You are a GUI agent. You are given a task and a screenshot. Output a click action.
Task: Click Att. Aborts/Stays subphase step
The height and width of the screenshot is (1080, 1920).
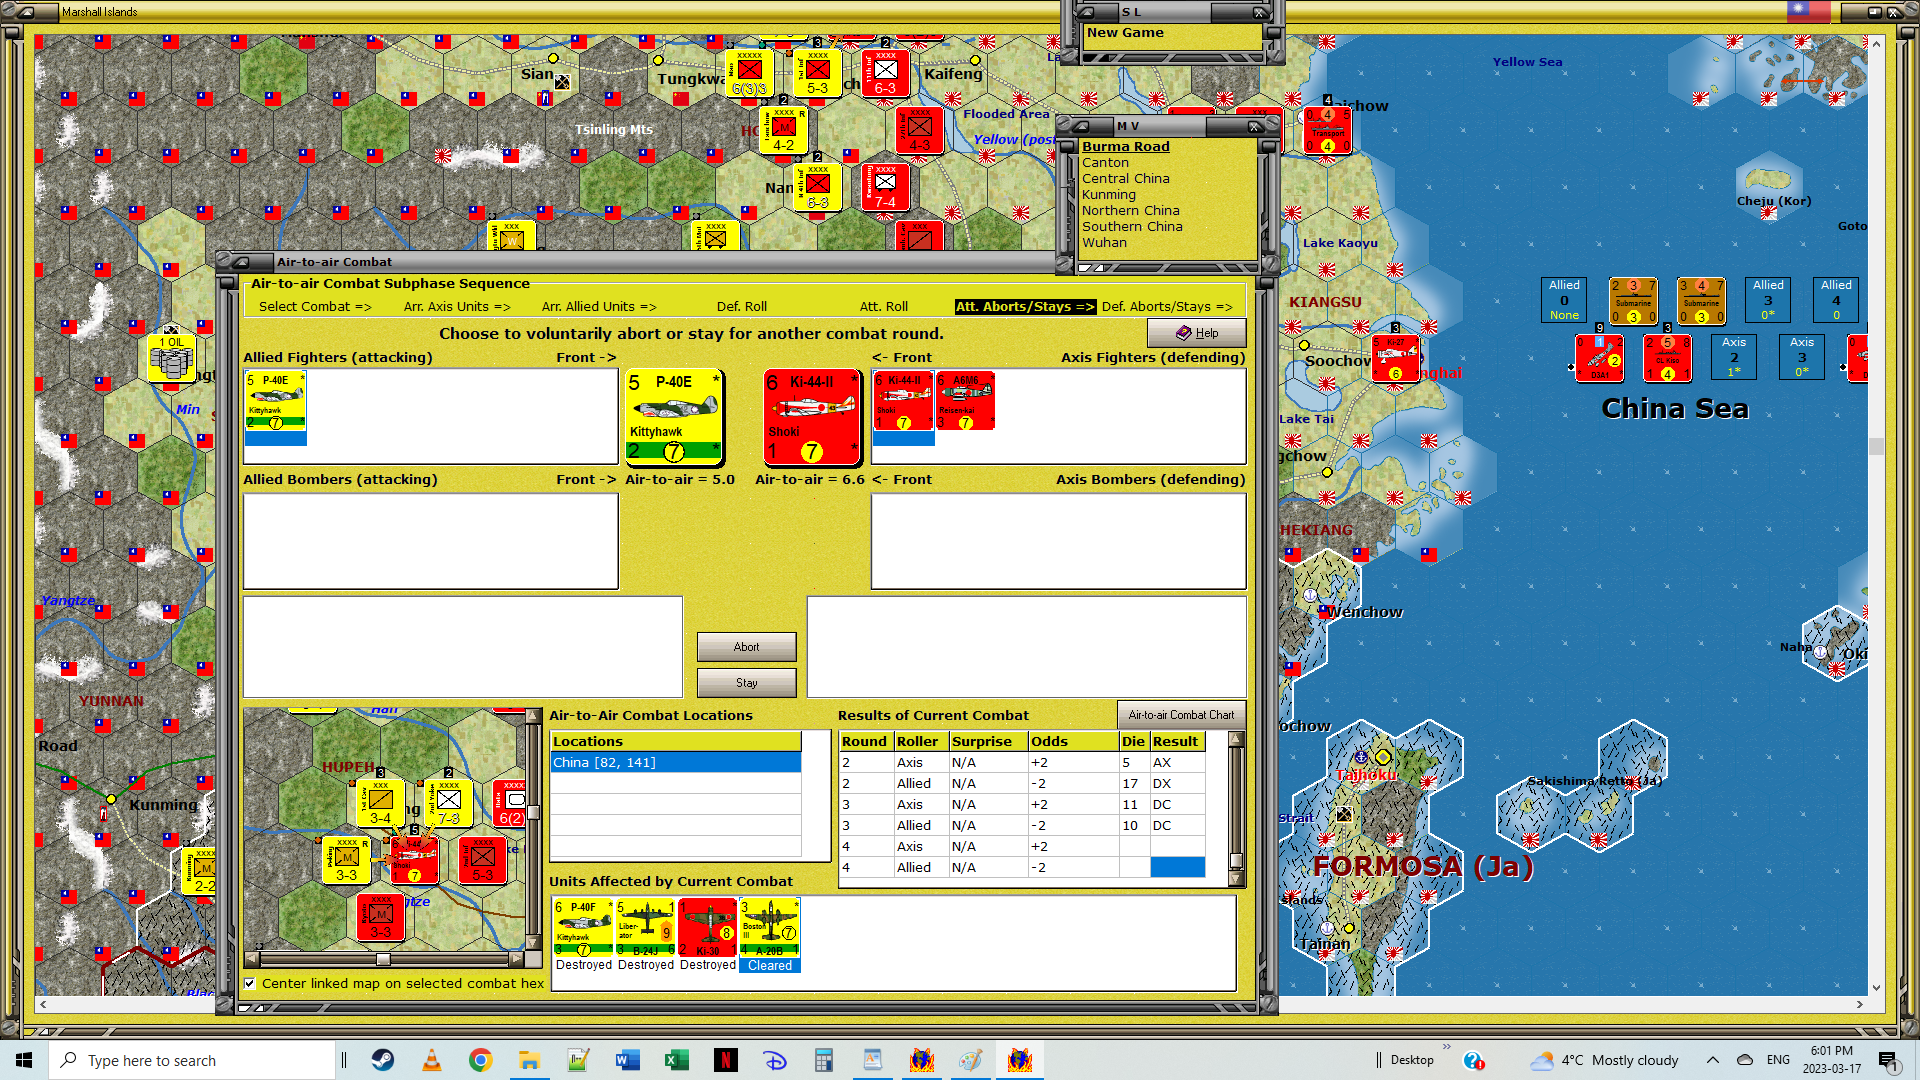click(1024, 307)
